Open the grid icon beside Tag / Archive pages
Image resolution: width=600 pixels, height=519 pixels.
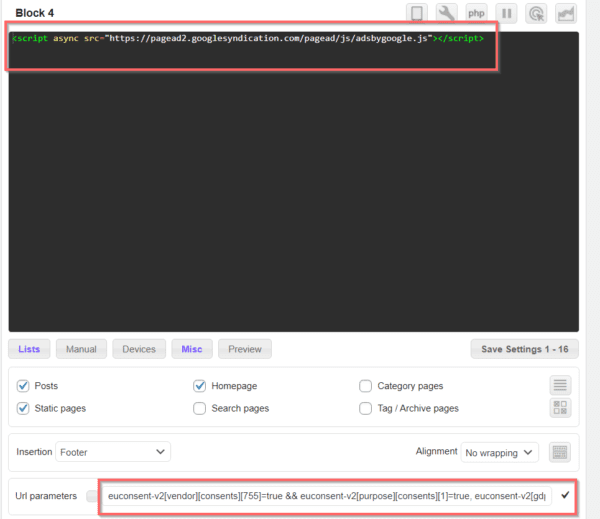click(560, 408)
